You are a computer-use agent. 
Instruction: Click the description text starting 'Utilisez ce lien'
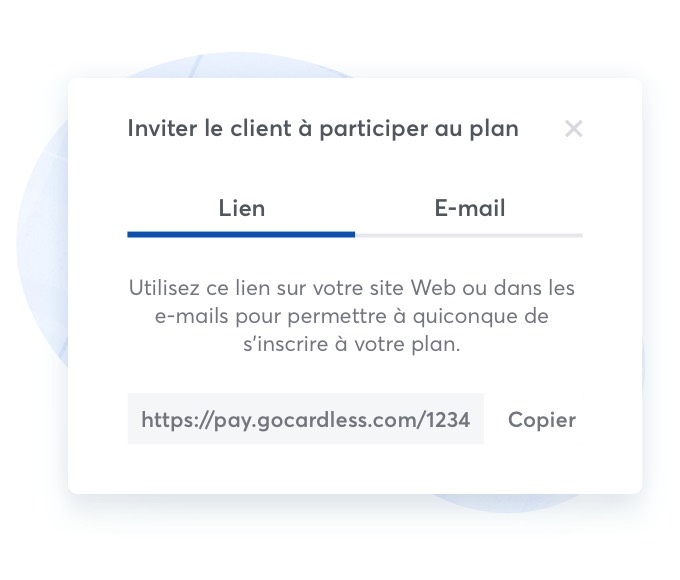pos(354,289)
